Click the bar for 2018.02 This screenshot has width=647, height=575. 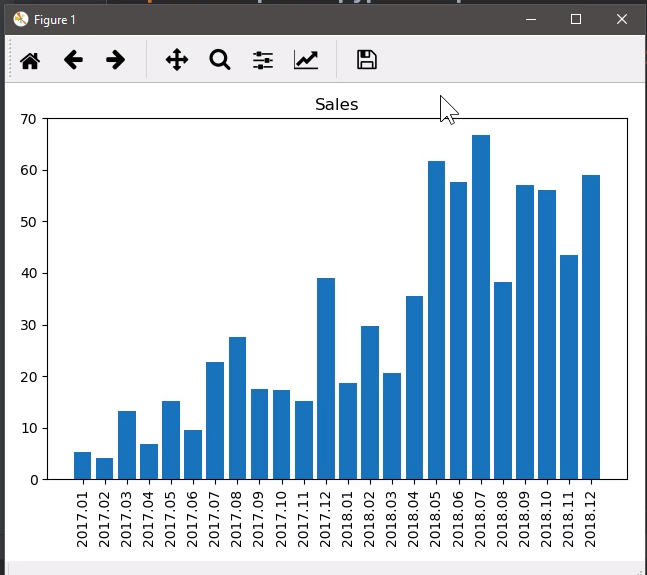(370, 403)
